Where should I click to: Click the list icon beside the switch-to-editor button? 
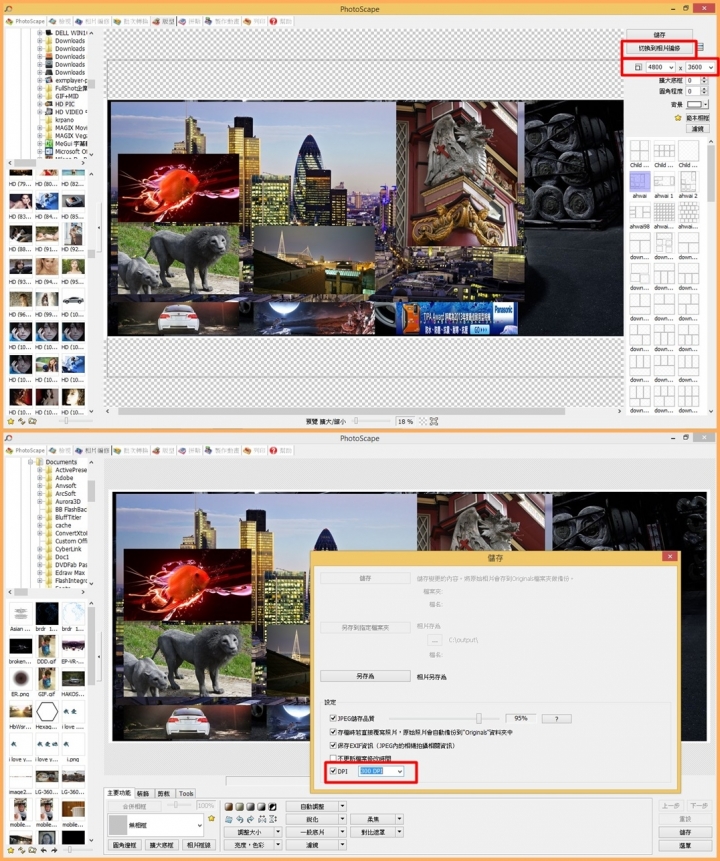[700, 48]
